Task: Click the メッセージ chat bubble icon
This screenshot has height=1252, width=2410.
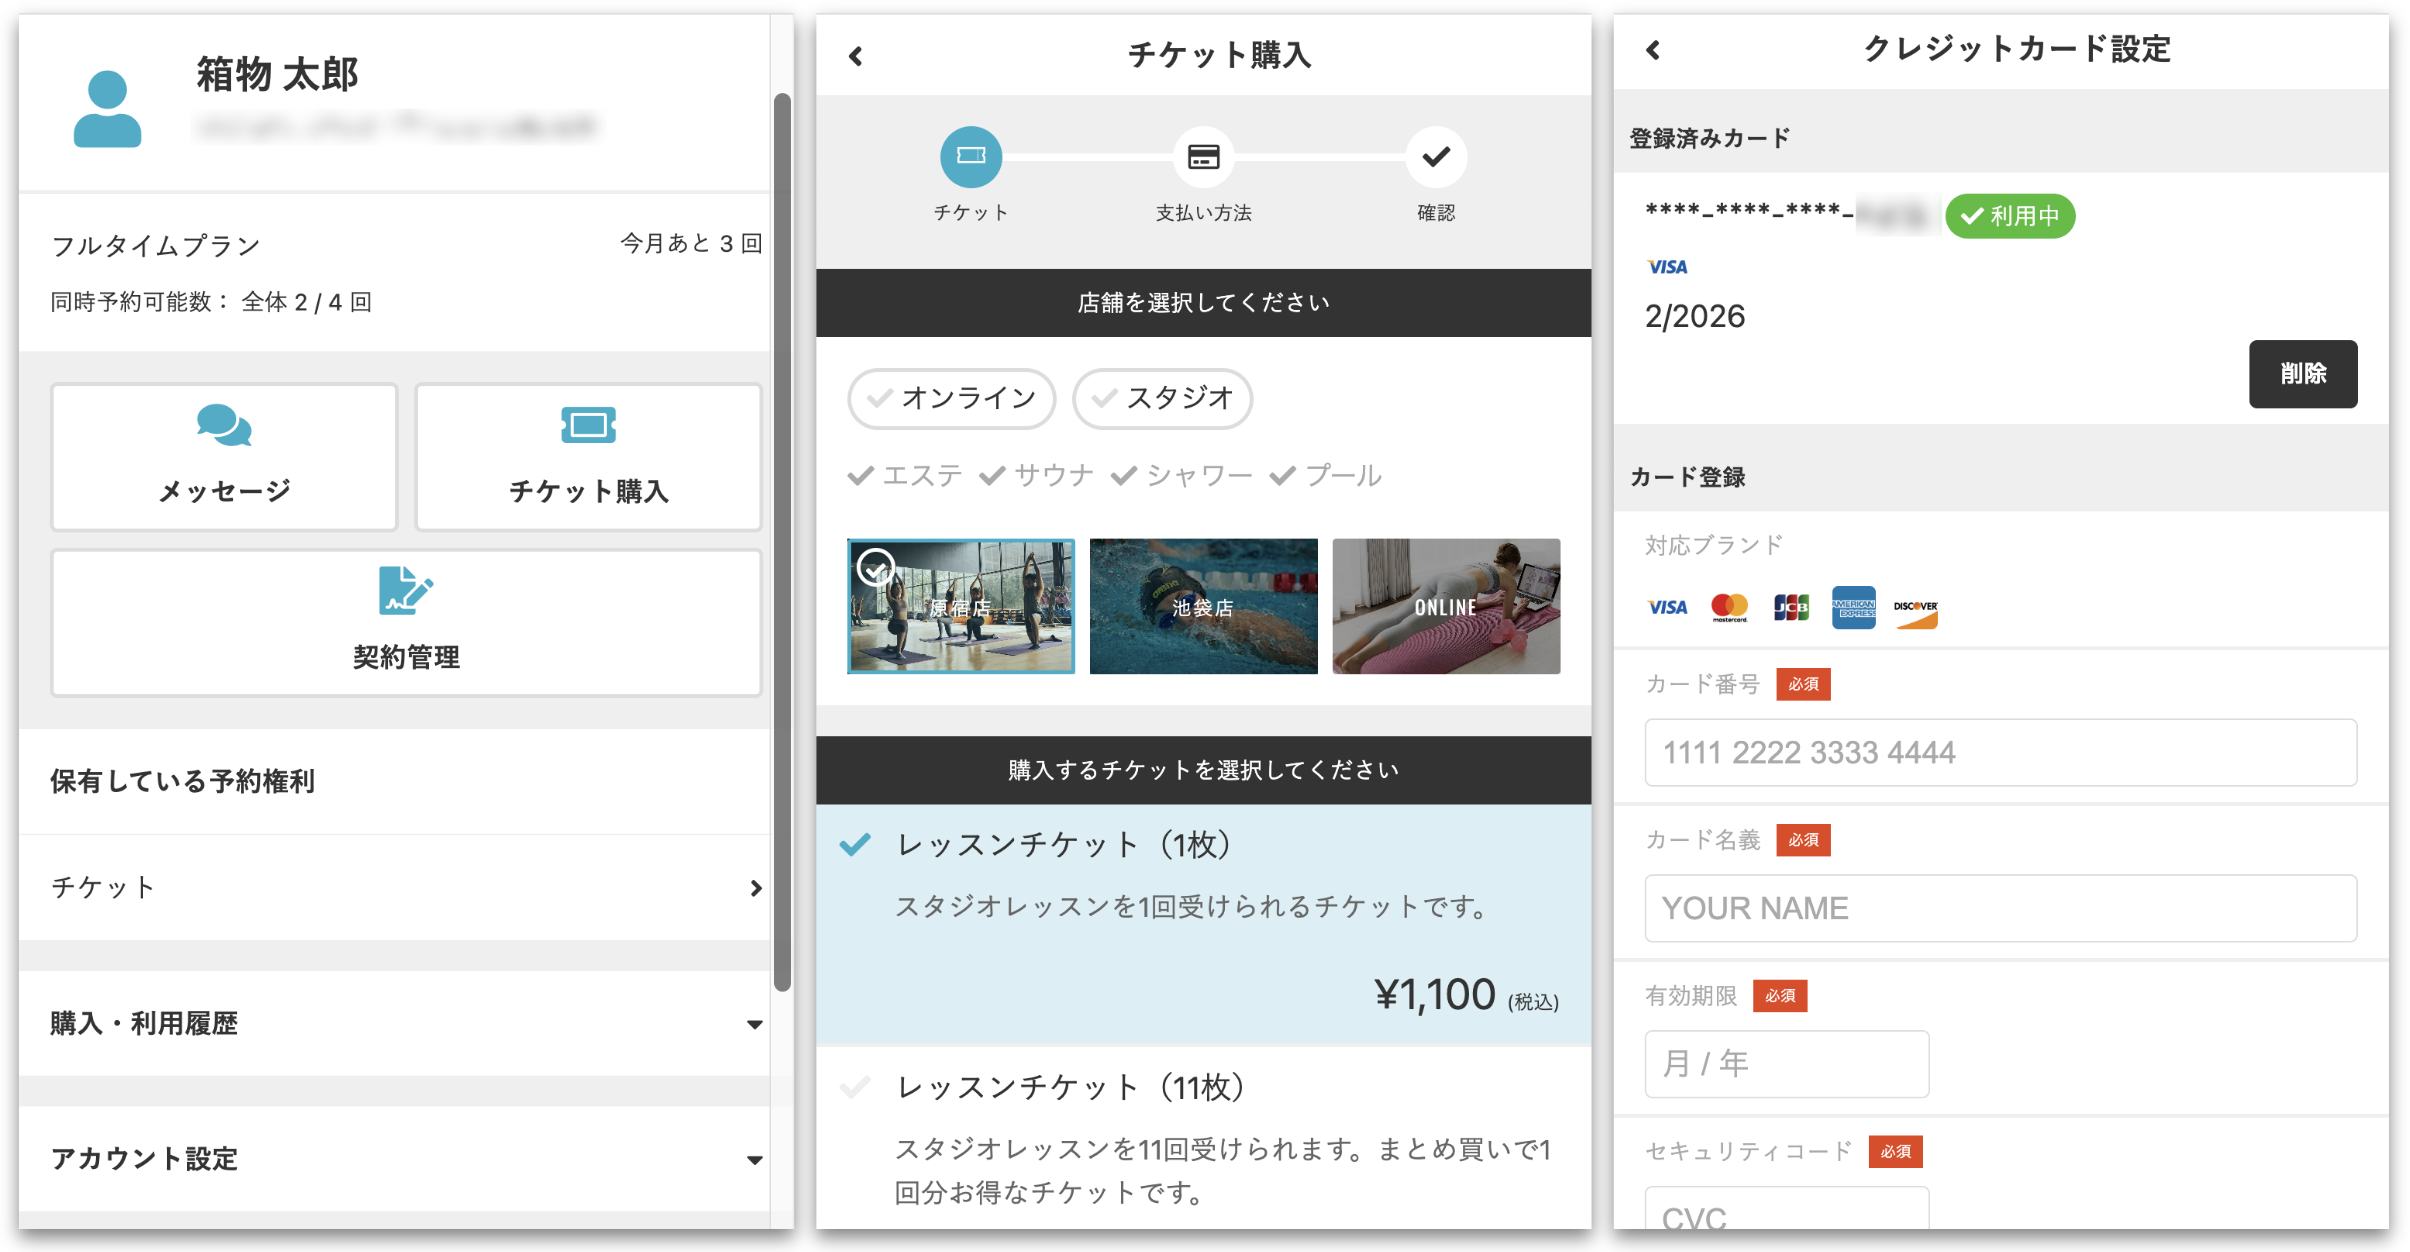Action: (x=224, y=425)
